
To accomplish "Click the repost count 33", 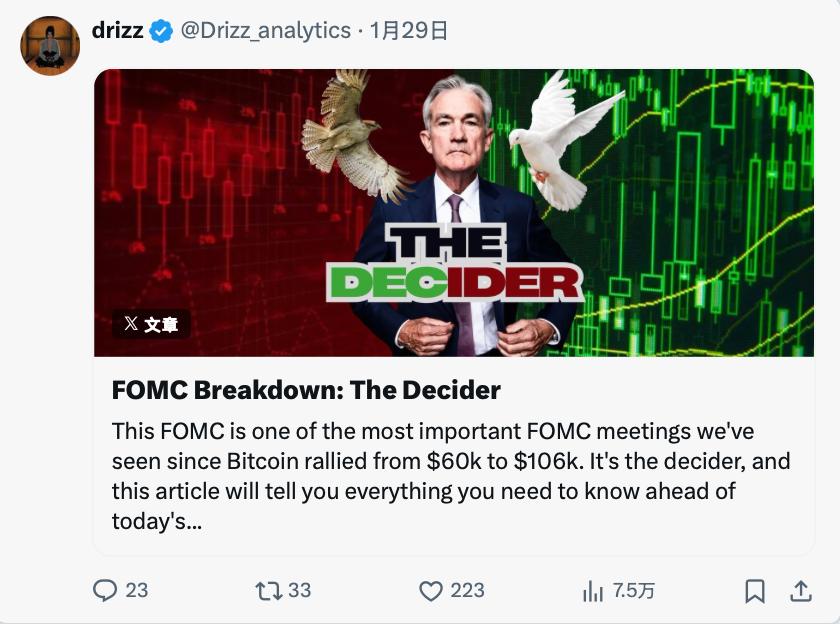I will coord(300,591).
